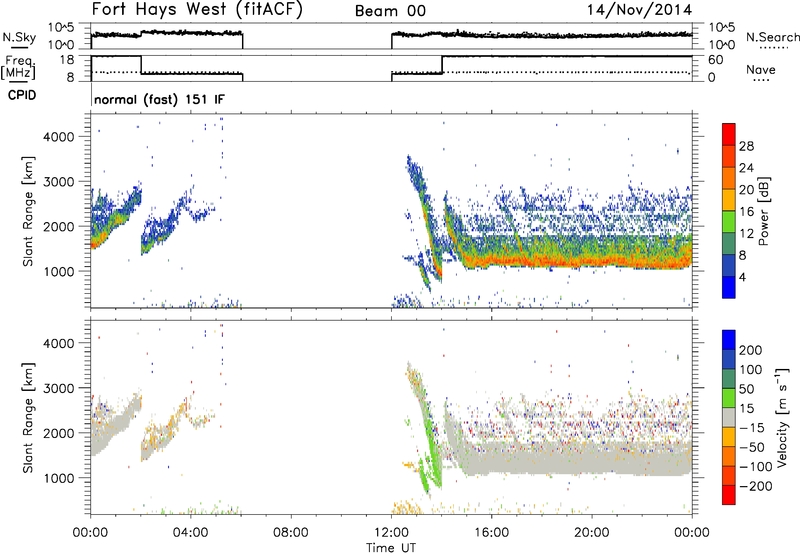This screenshot has height=554, width=800.
Task: Click the 'Slant Range [km]' label of power panel
Action: click(28, 211)
